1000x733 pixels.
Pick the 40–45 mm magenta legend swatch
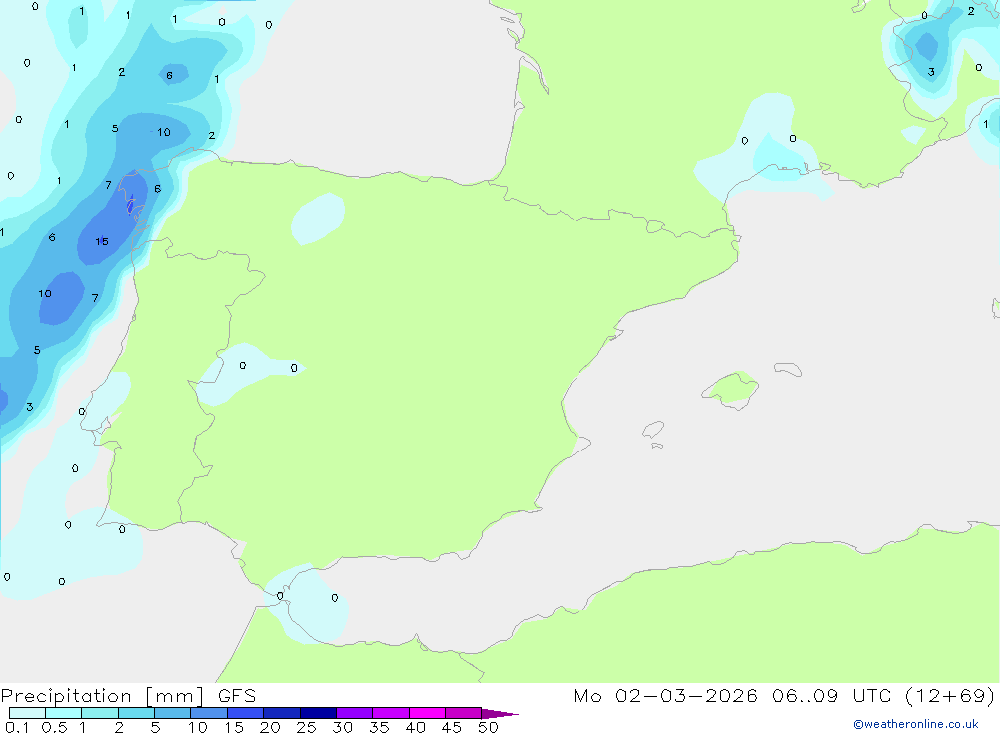click(427, 713)
